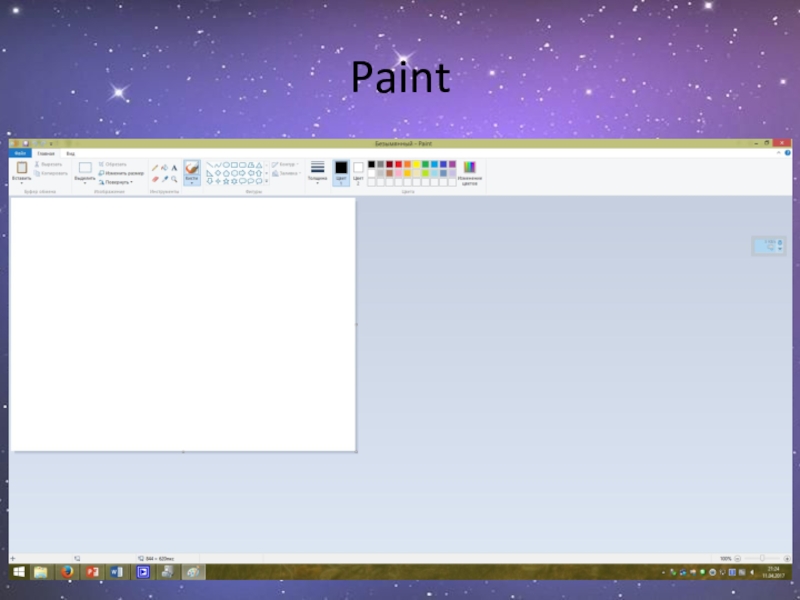The image size is (800, 600).
Task: Pick the purple color swatch
Action: tap(453, 164)
